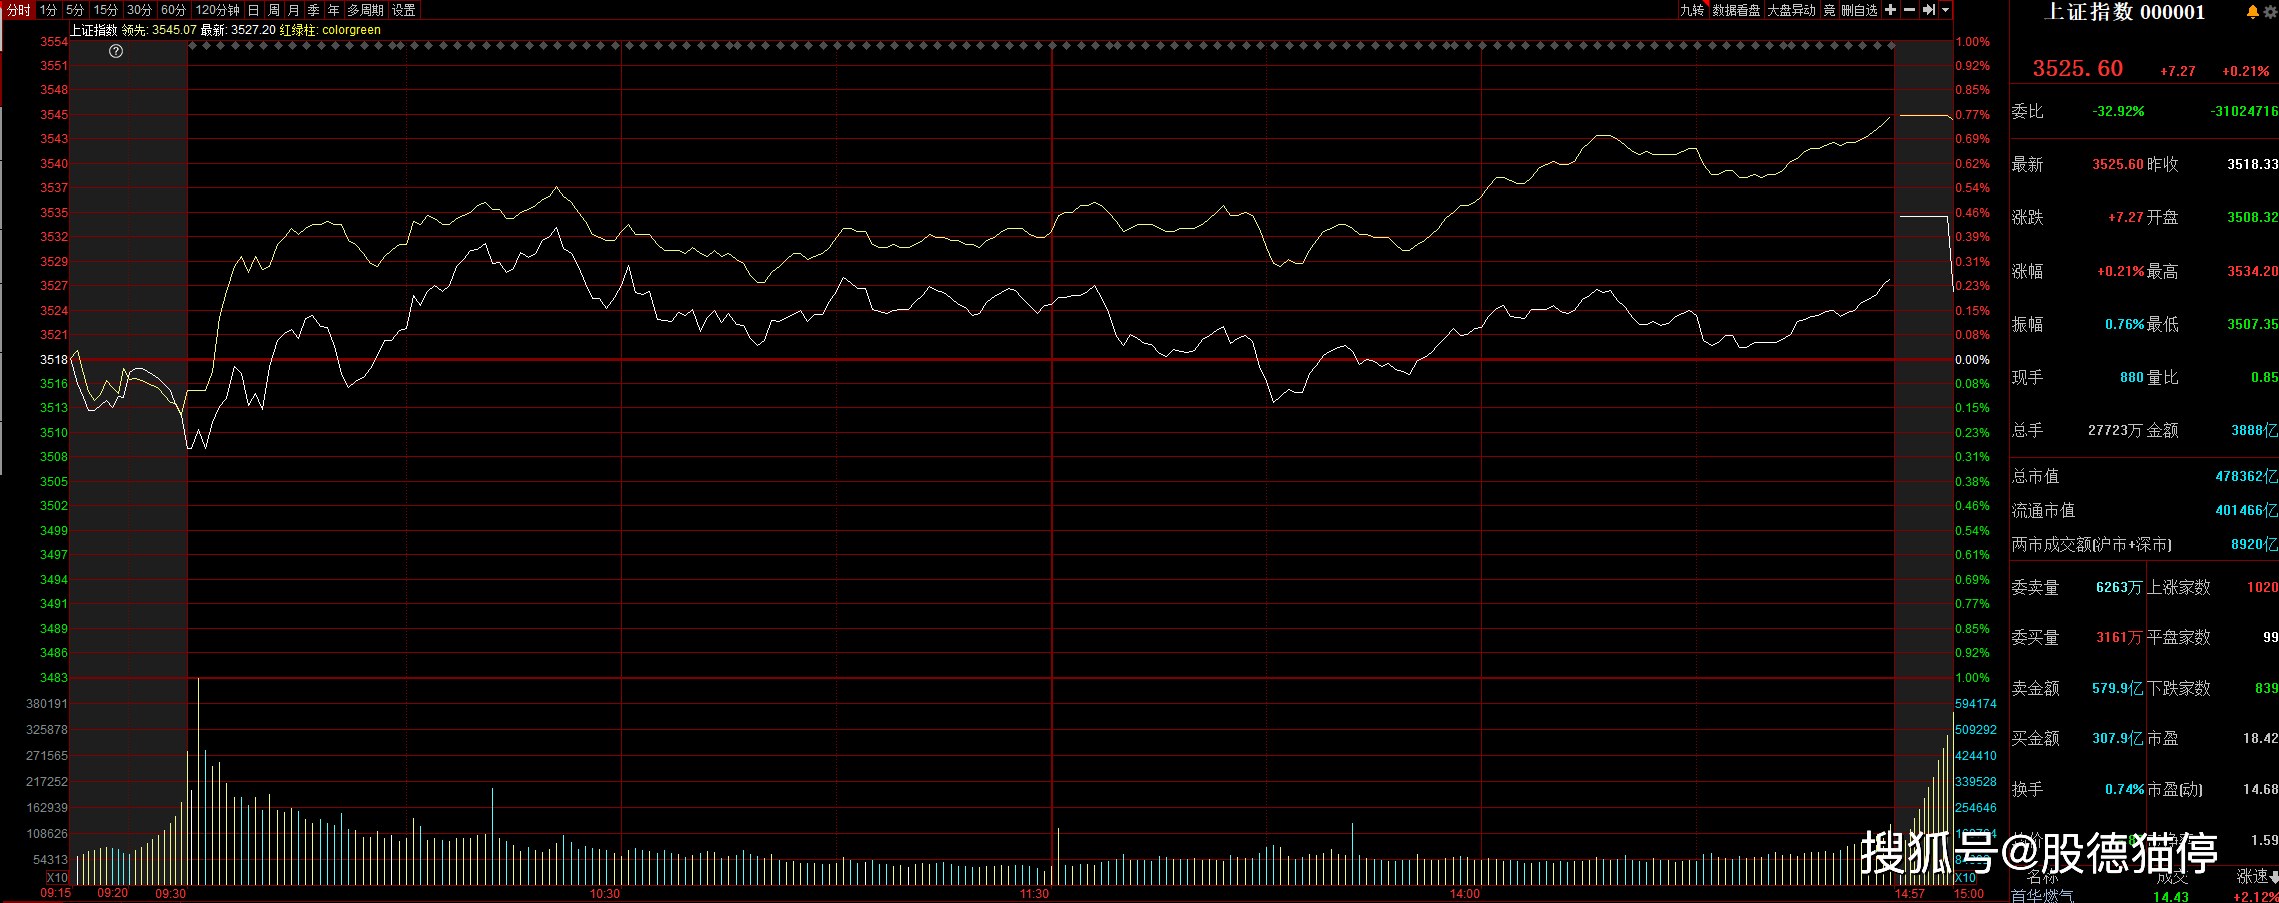Switch to the 周 weekly tab
Image resolution: width=2279 pixels, height=903 pixels.
click(x=274, y=10)
